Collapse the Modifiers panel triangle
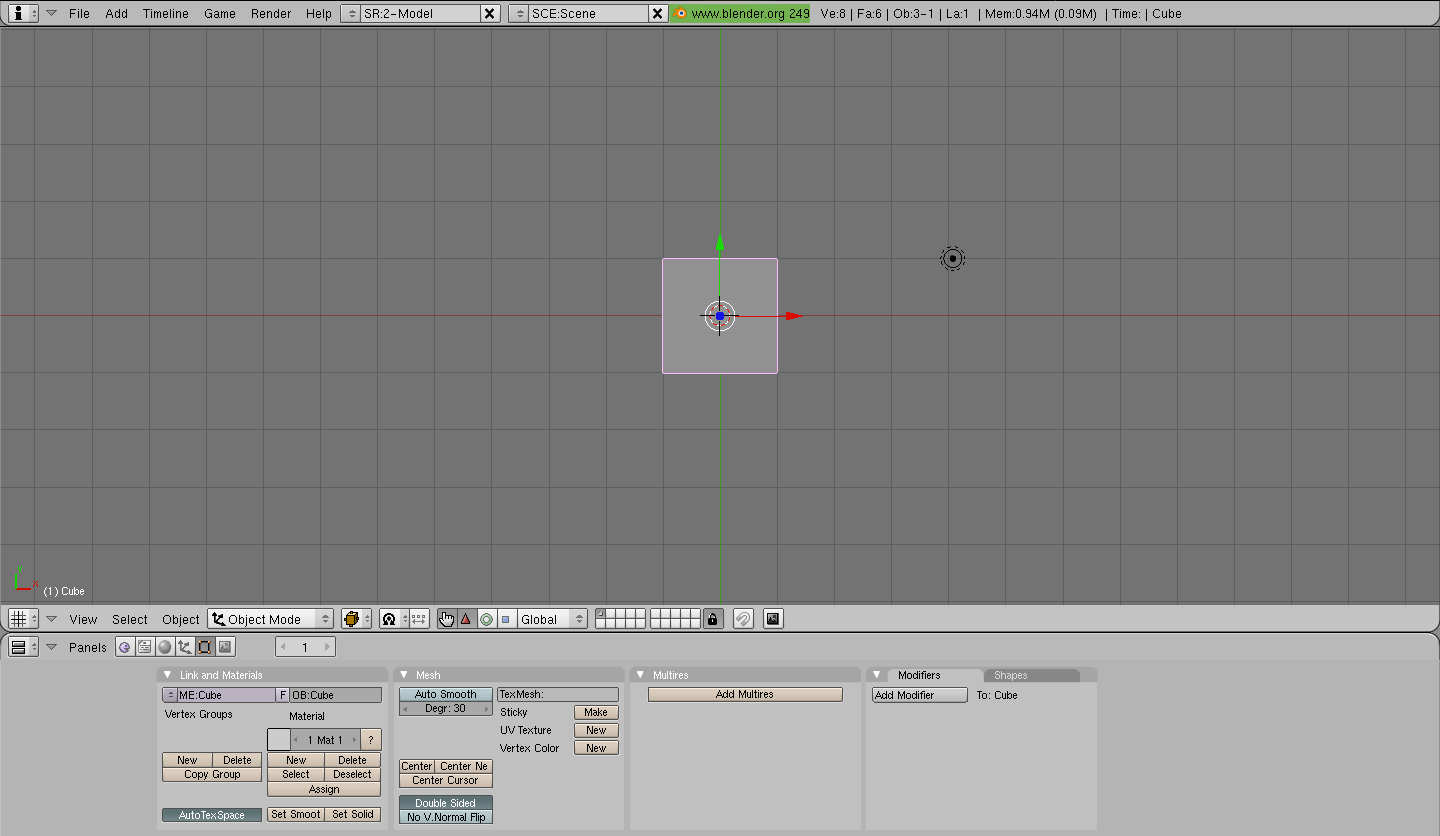The height and width of the screenshot is (836, 1440). 877,675
